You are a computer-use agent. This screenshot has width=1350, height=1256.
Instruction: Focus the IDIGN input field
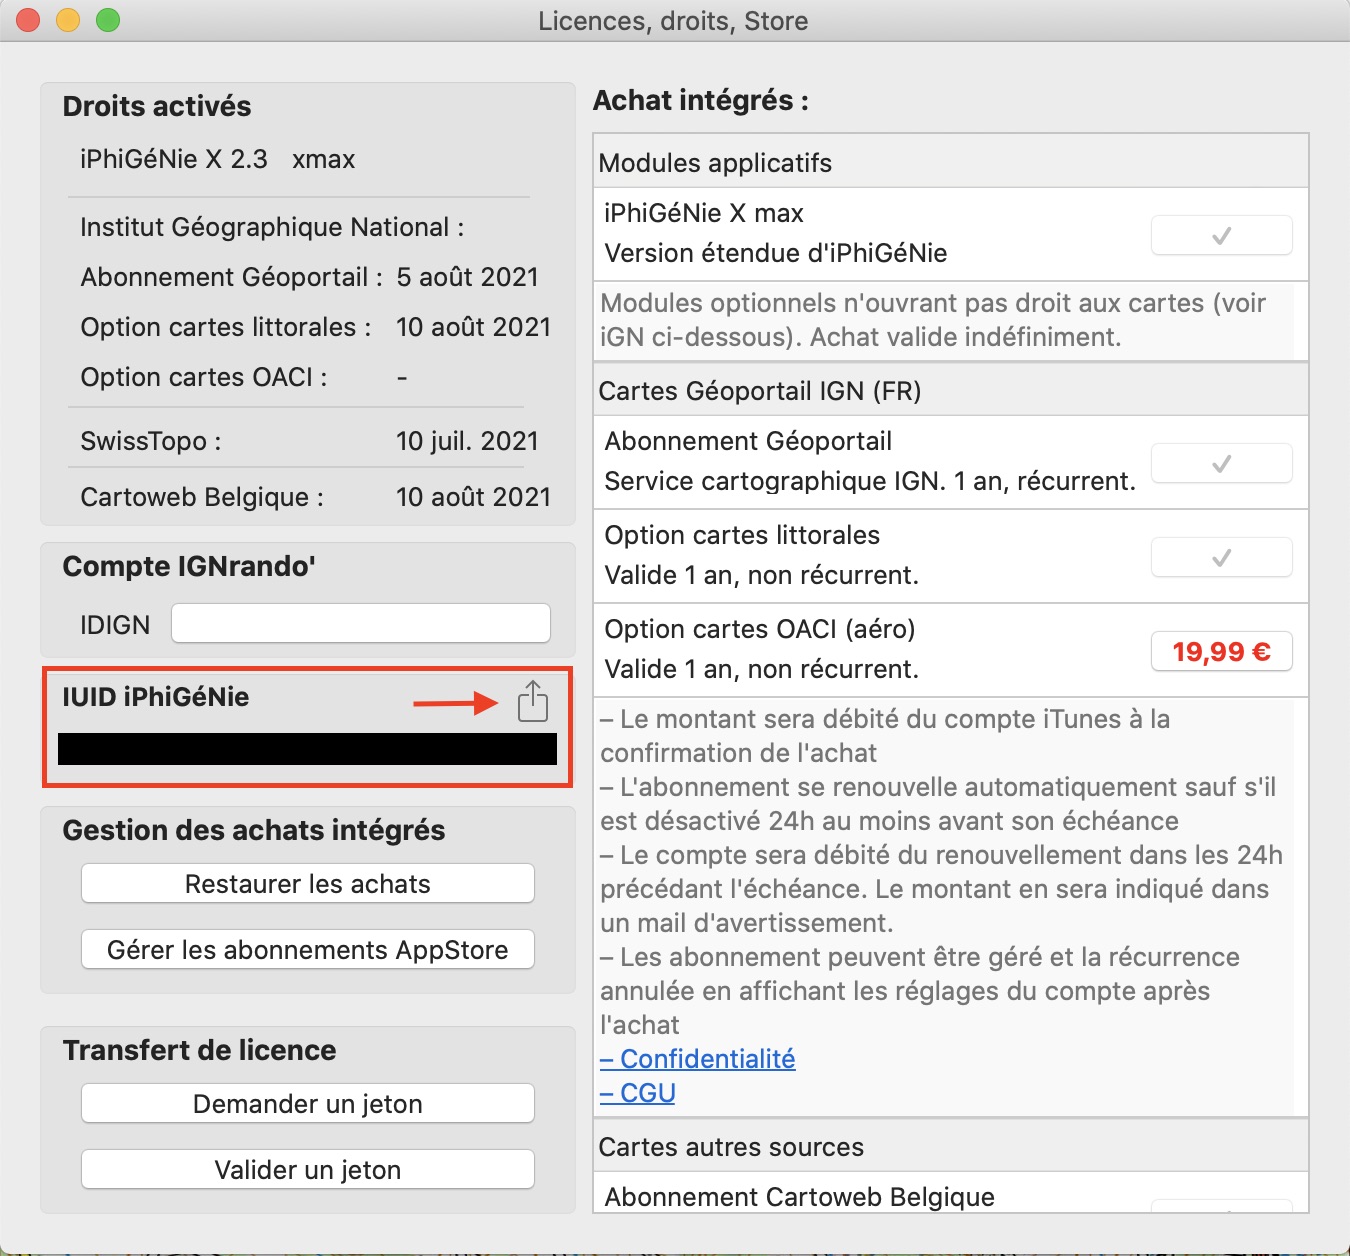[361, 624]
